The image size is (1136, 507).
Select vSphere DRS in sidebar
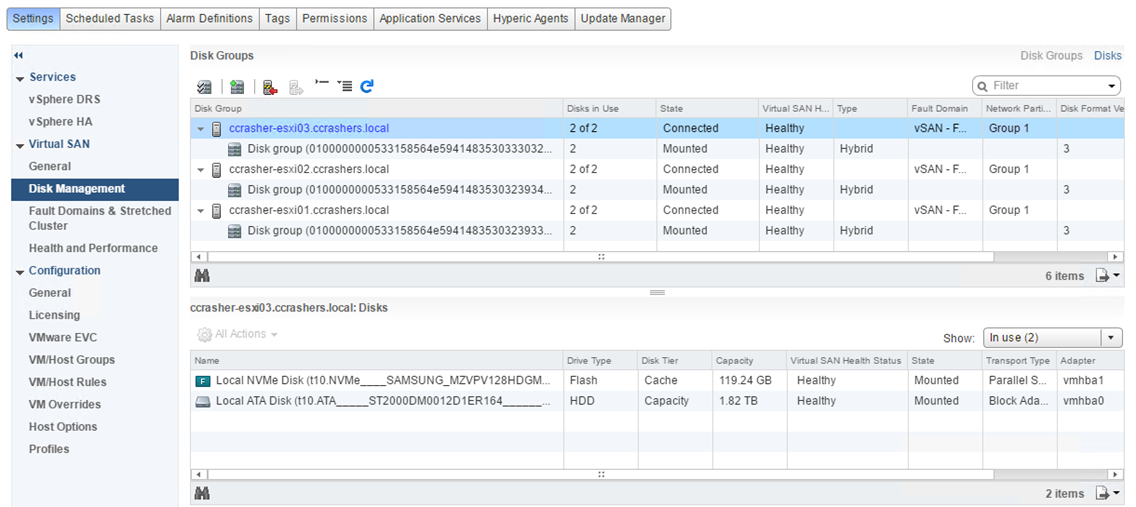pyautogui.click(x=64, y=99)
